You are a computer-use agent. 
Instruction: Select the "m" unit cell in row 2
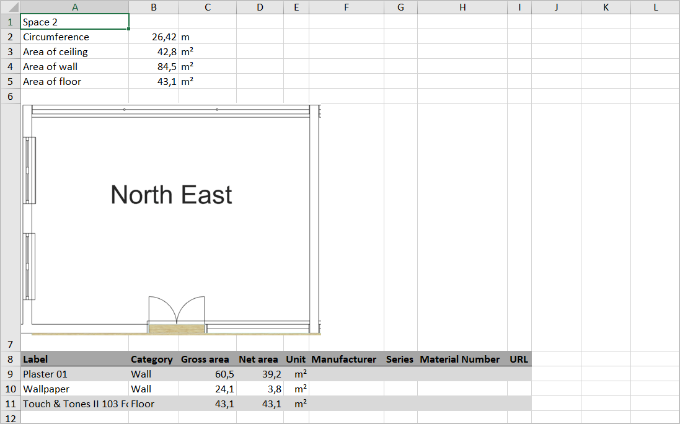[207, 37]
